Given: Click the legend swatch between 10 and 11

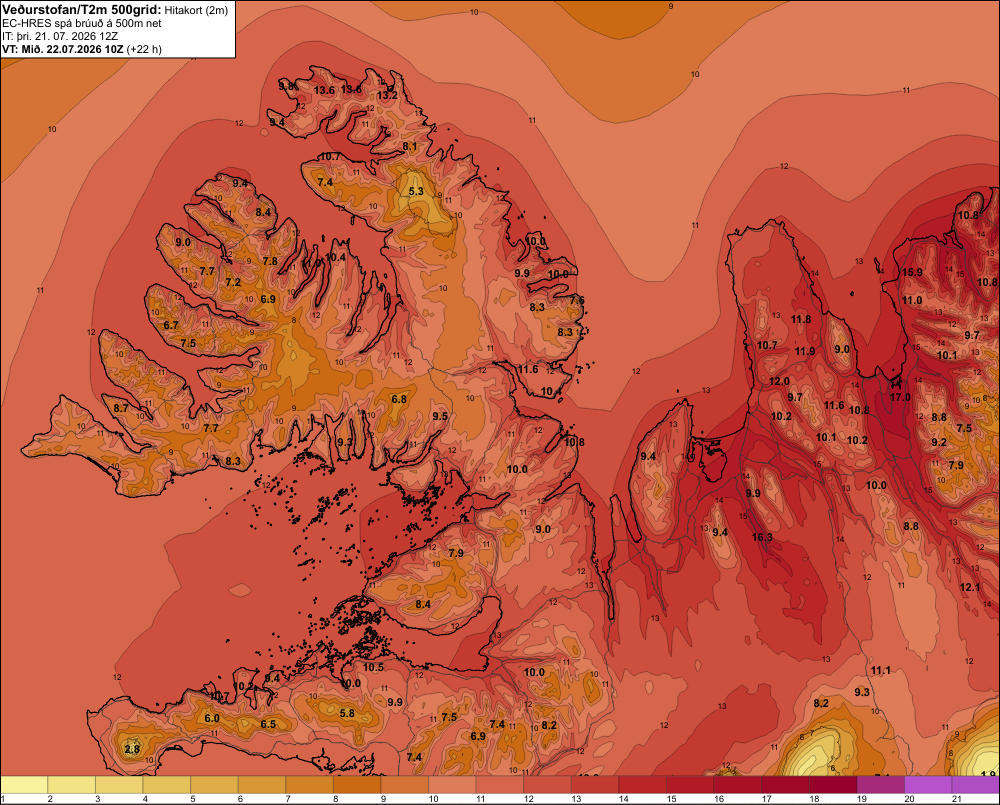Looking at the screenshot, I should click(x=452, y=785).
